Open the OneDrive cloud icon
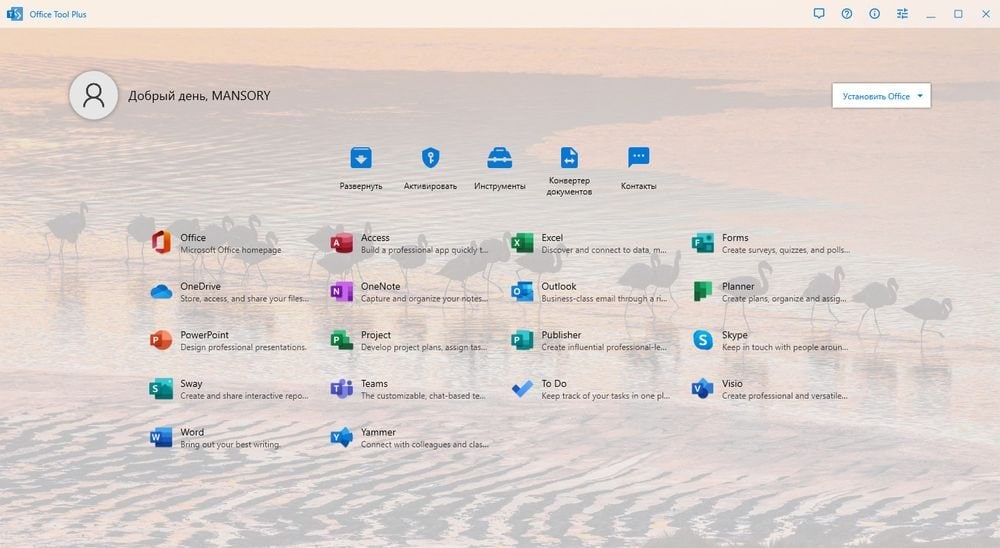This screenshot has width=1000, height=548. point(161,292)
